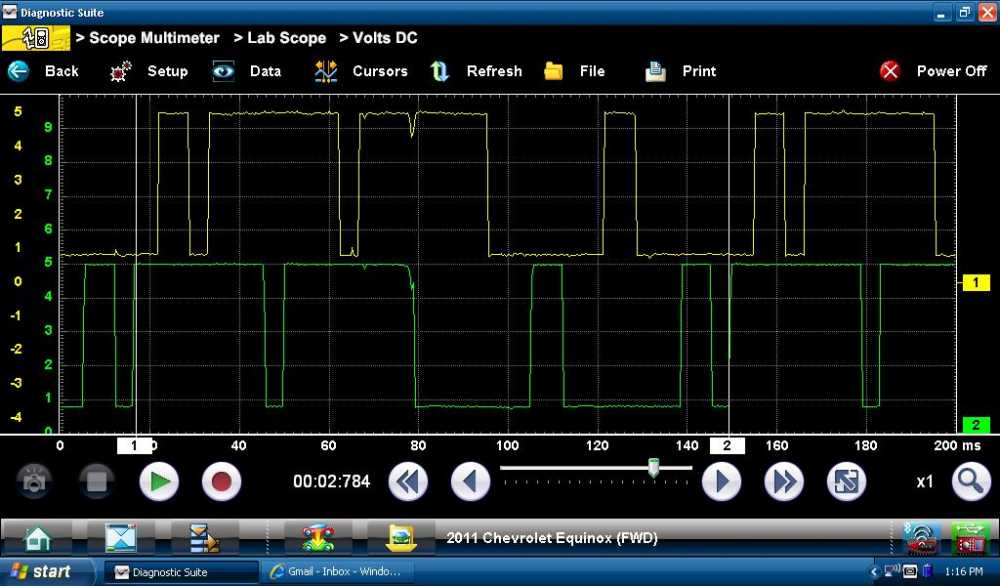Step forward one frame
The height and width of the screenshot is (586, 1000).
click(x=721, y=482)
